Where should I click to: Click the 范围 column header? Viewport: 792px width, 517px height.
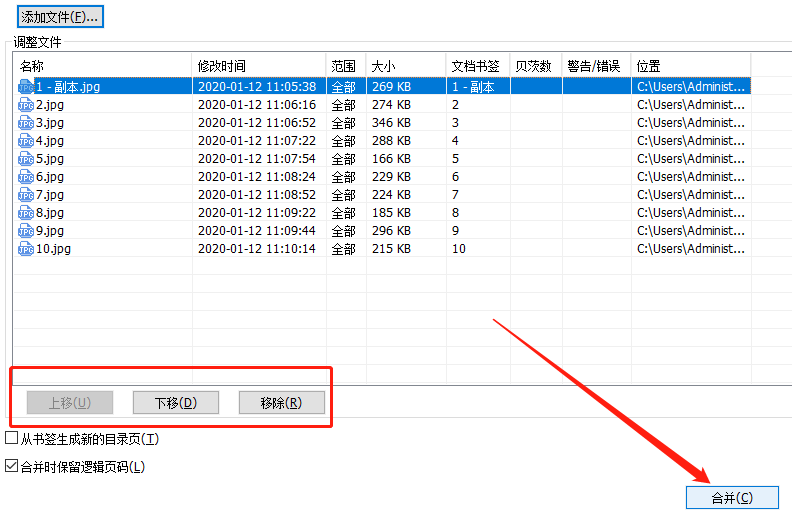click(x=346, y=66)
